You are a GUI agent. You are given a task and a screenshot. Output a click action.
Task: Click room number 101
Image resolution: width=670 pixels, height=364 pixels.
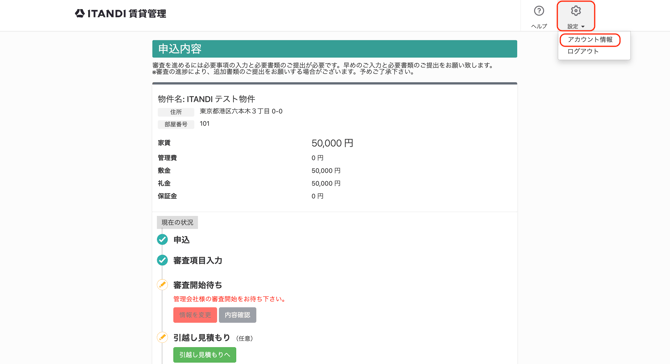click(205, 123)
